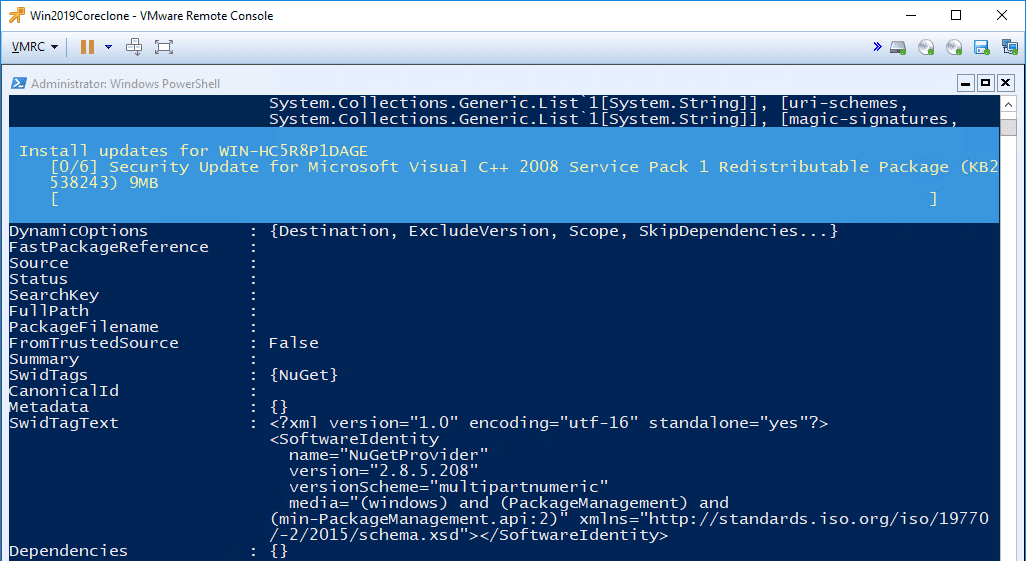This screenshot has height=561, width=1026.
Task: Minimize the VMware Remote Console window
Action: tap(910, 16)
